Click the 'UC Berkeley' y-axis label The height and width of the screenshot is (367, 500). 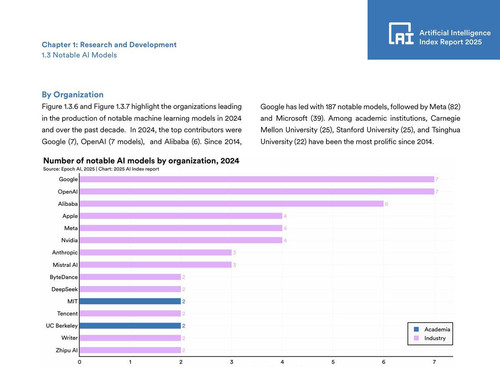coord(62,326)
